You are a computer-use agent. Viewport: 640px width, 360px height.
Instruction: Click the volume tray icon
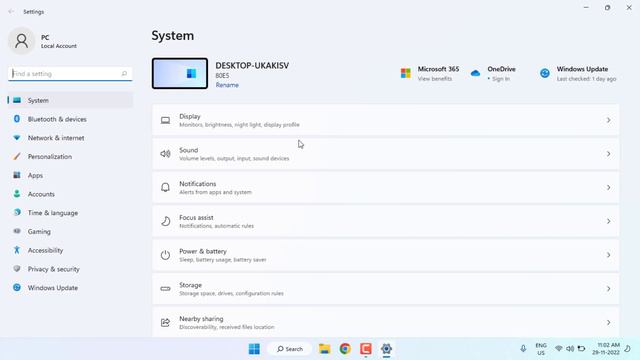point(570,349)
